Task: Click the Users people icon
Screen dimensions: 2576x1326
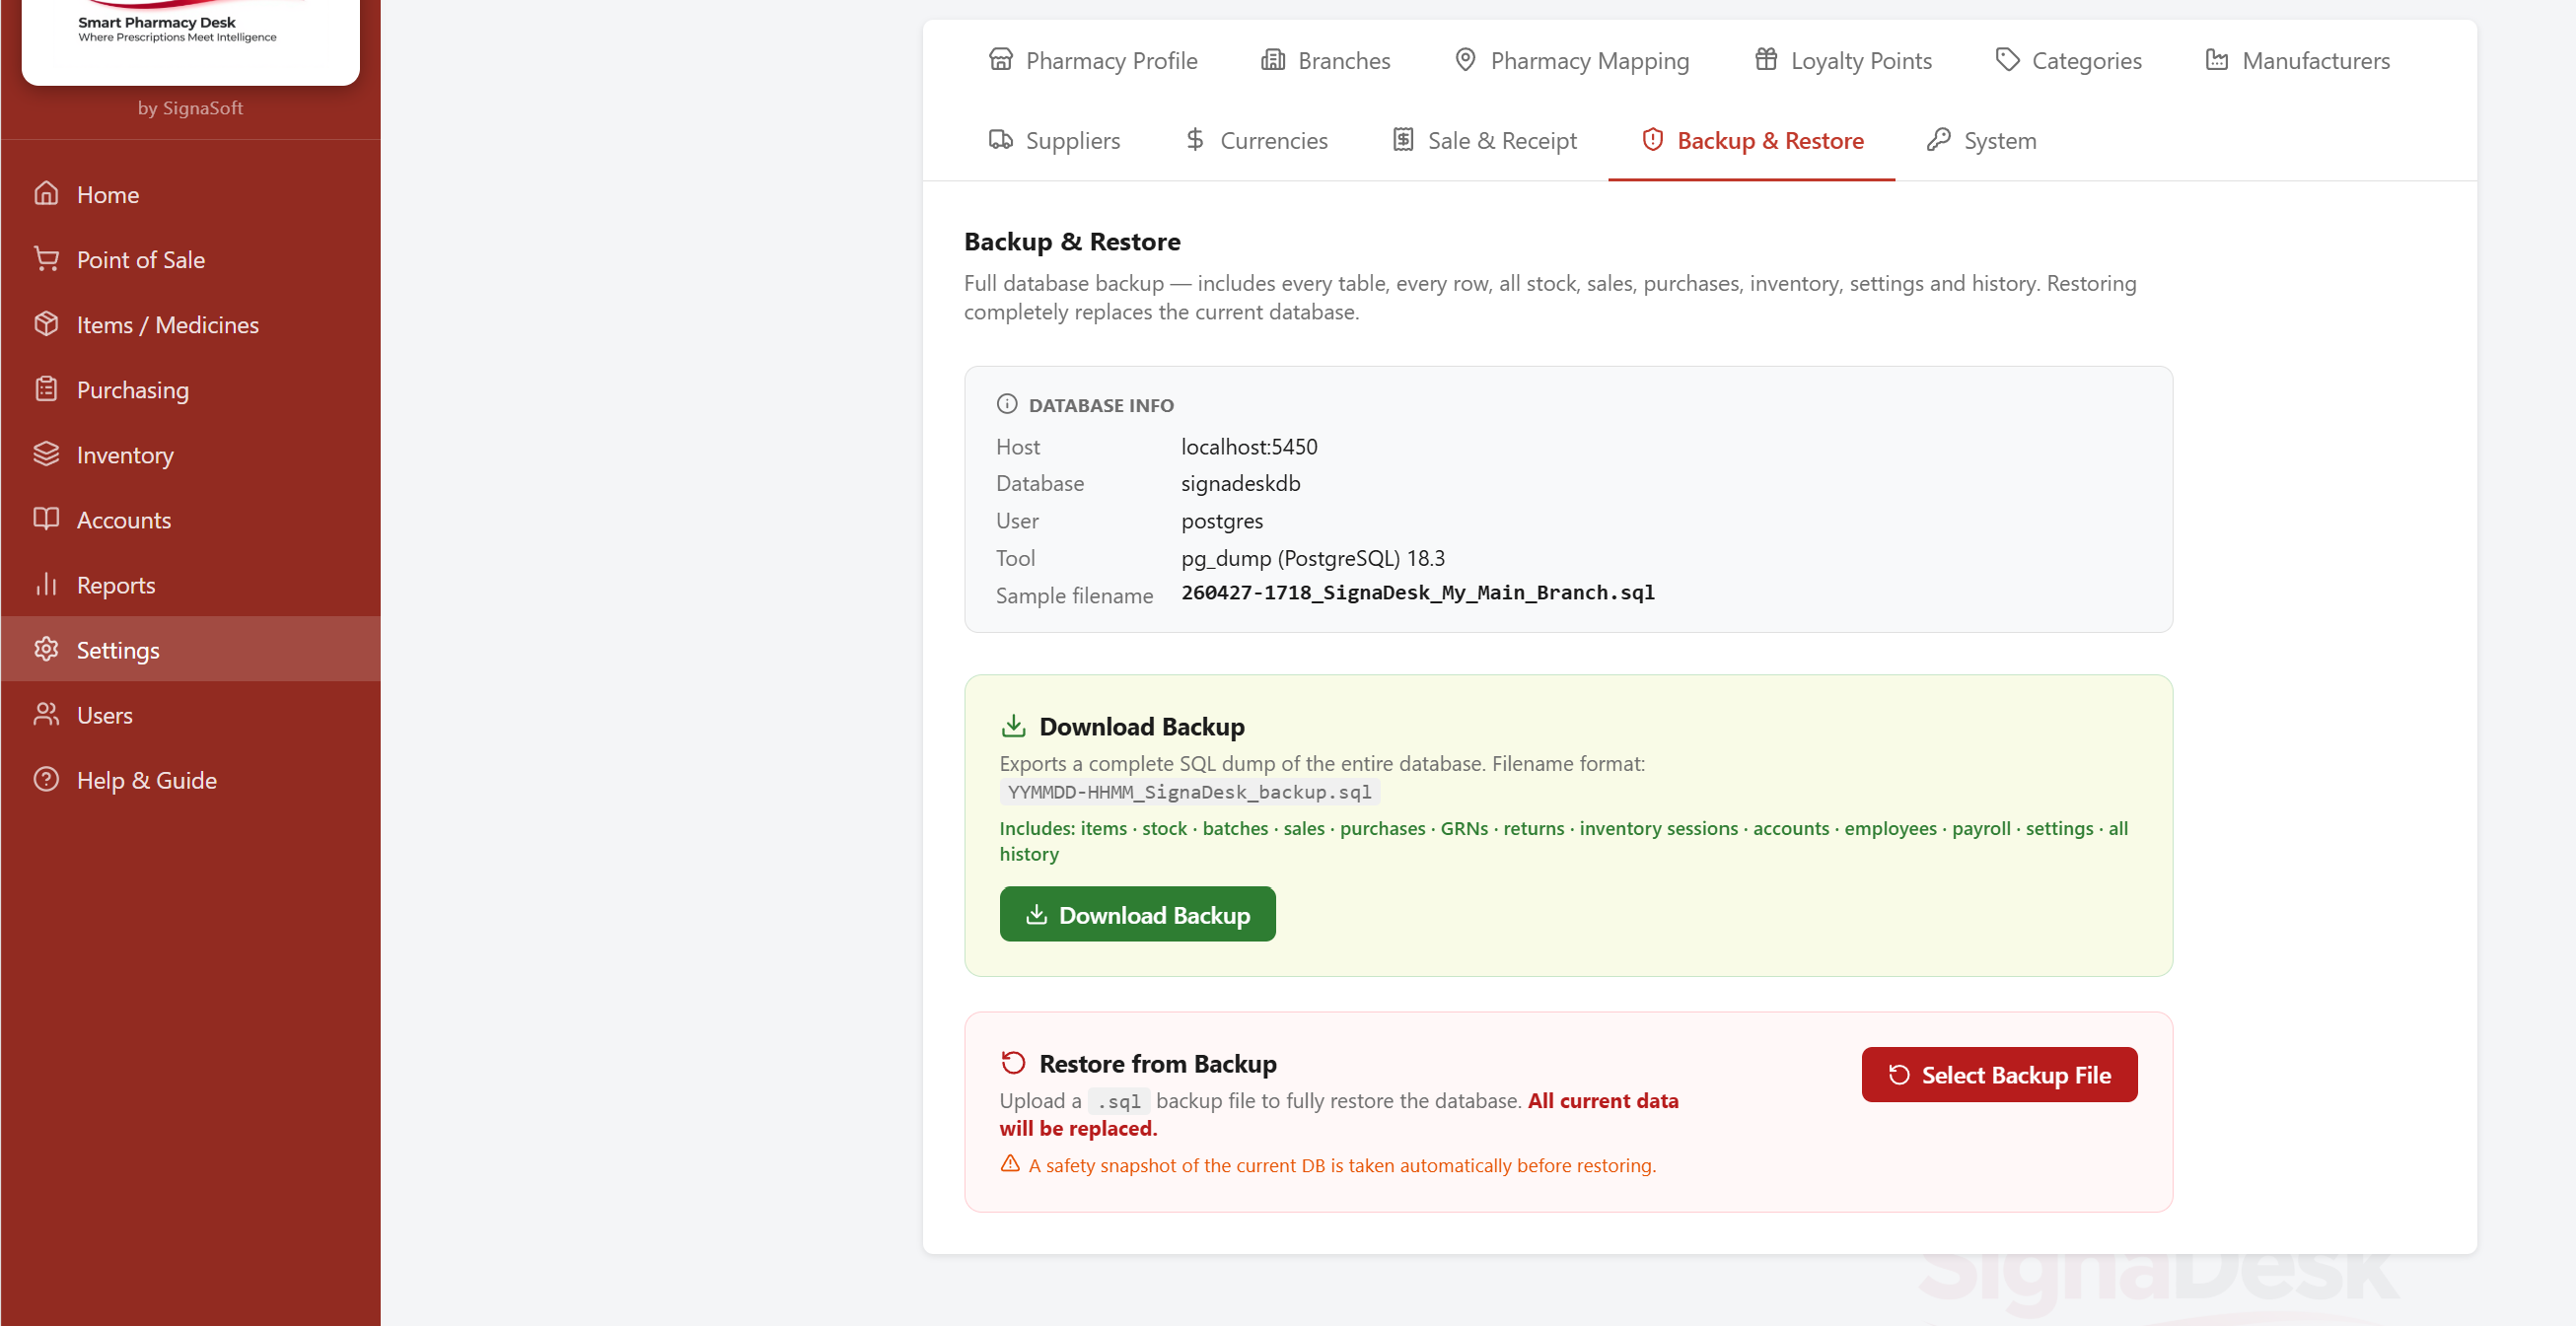Action: [46, 714]
